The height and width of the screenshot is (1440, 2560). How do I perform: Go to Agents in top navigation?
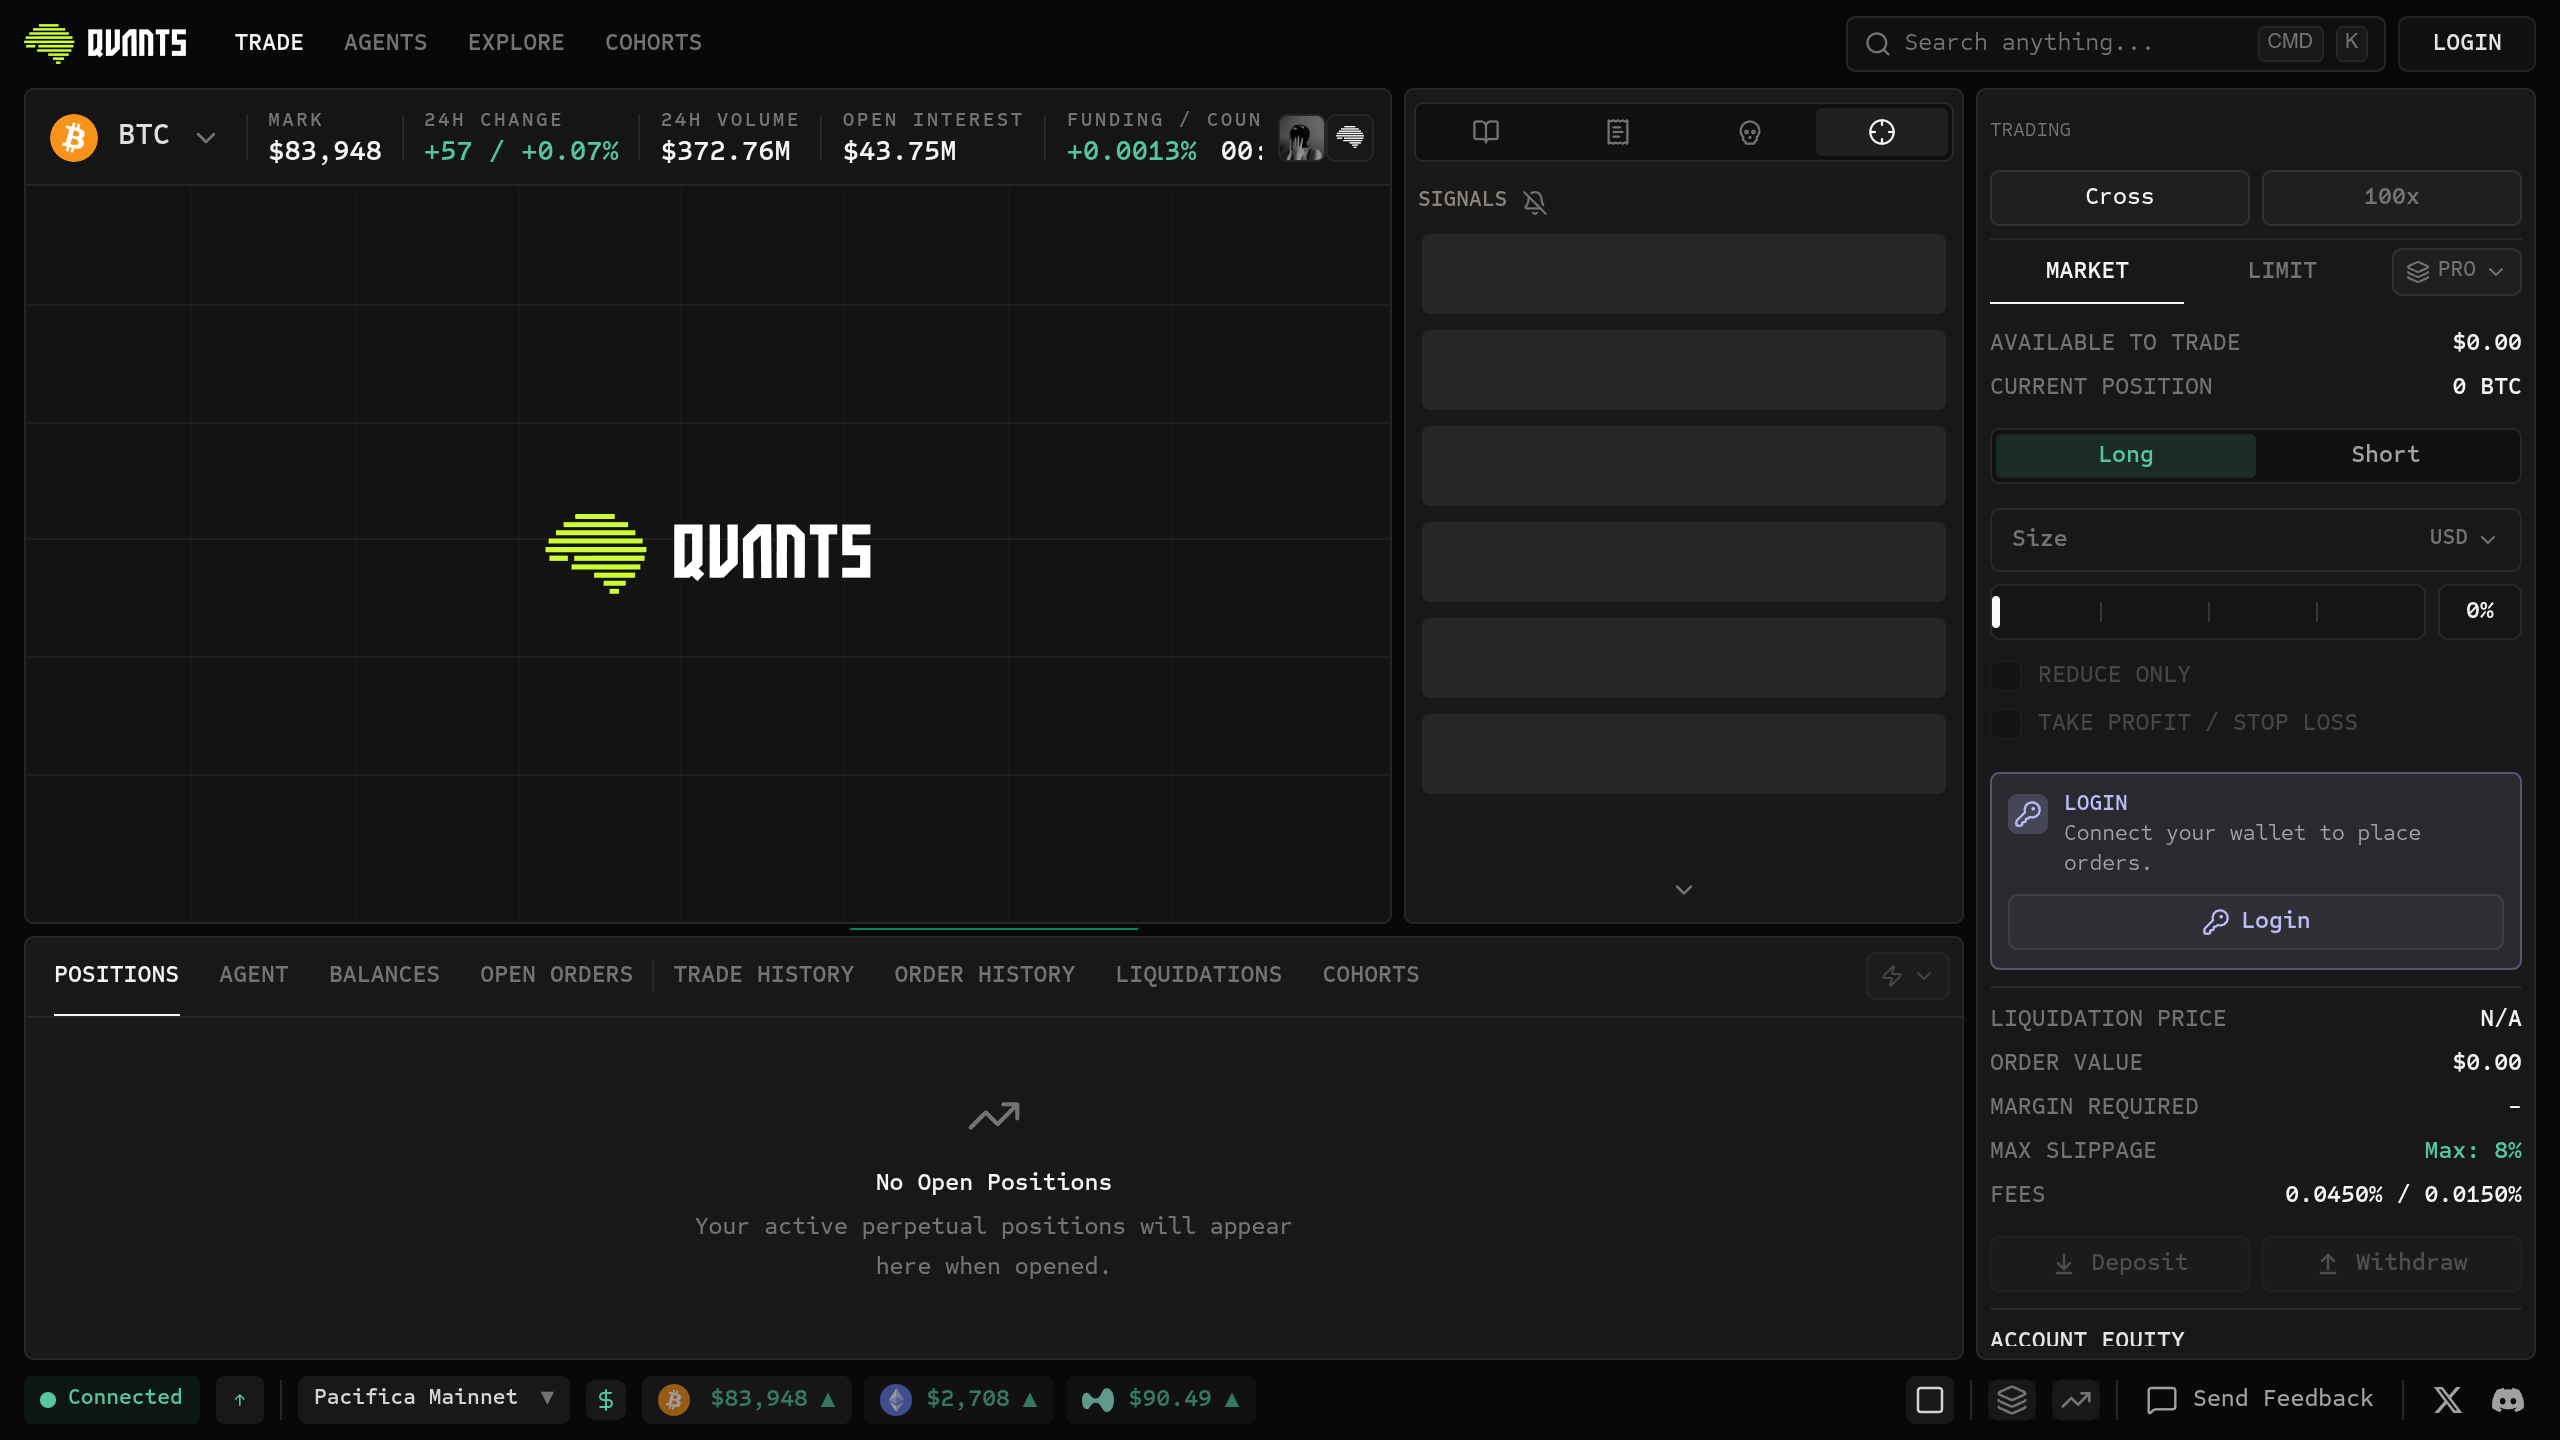point(386,43)
